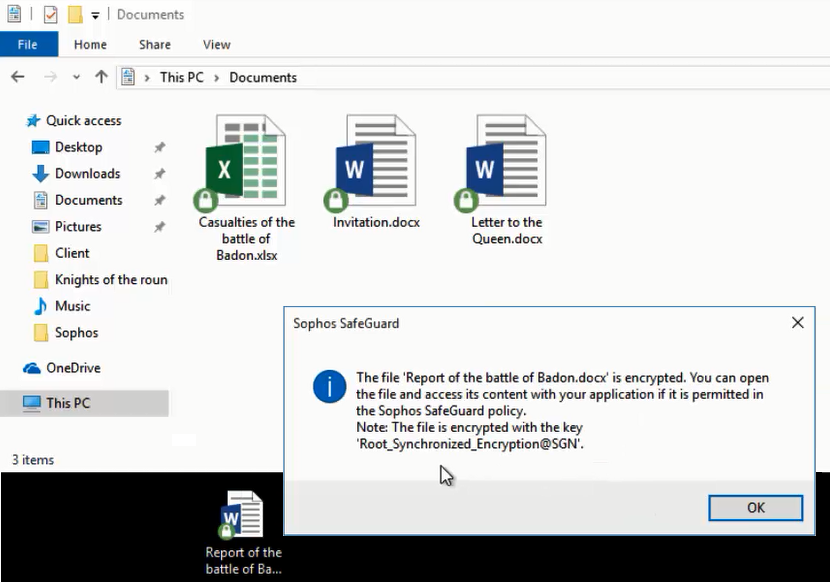This screenshot has height=582, width=830.
Task: Click the pin icon next to Pictures
Action: [x=159, y=227]
